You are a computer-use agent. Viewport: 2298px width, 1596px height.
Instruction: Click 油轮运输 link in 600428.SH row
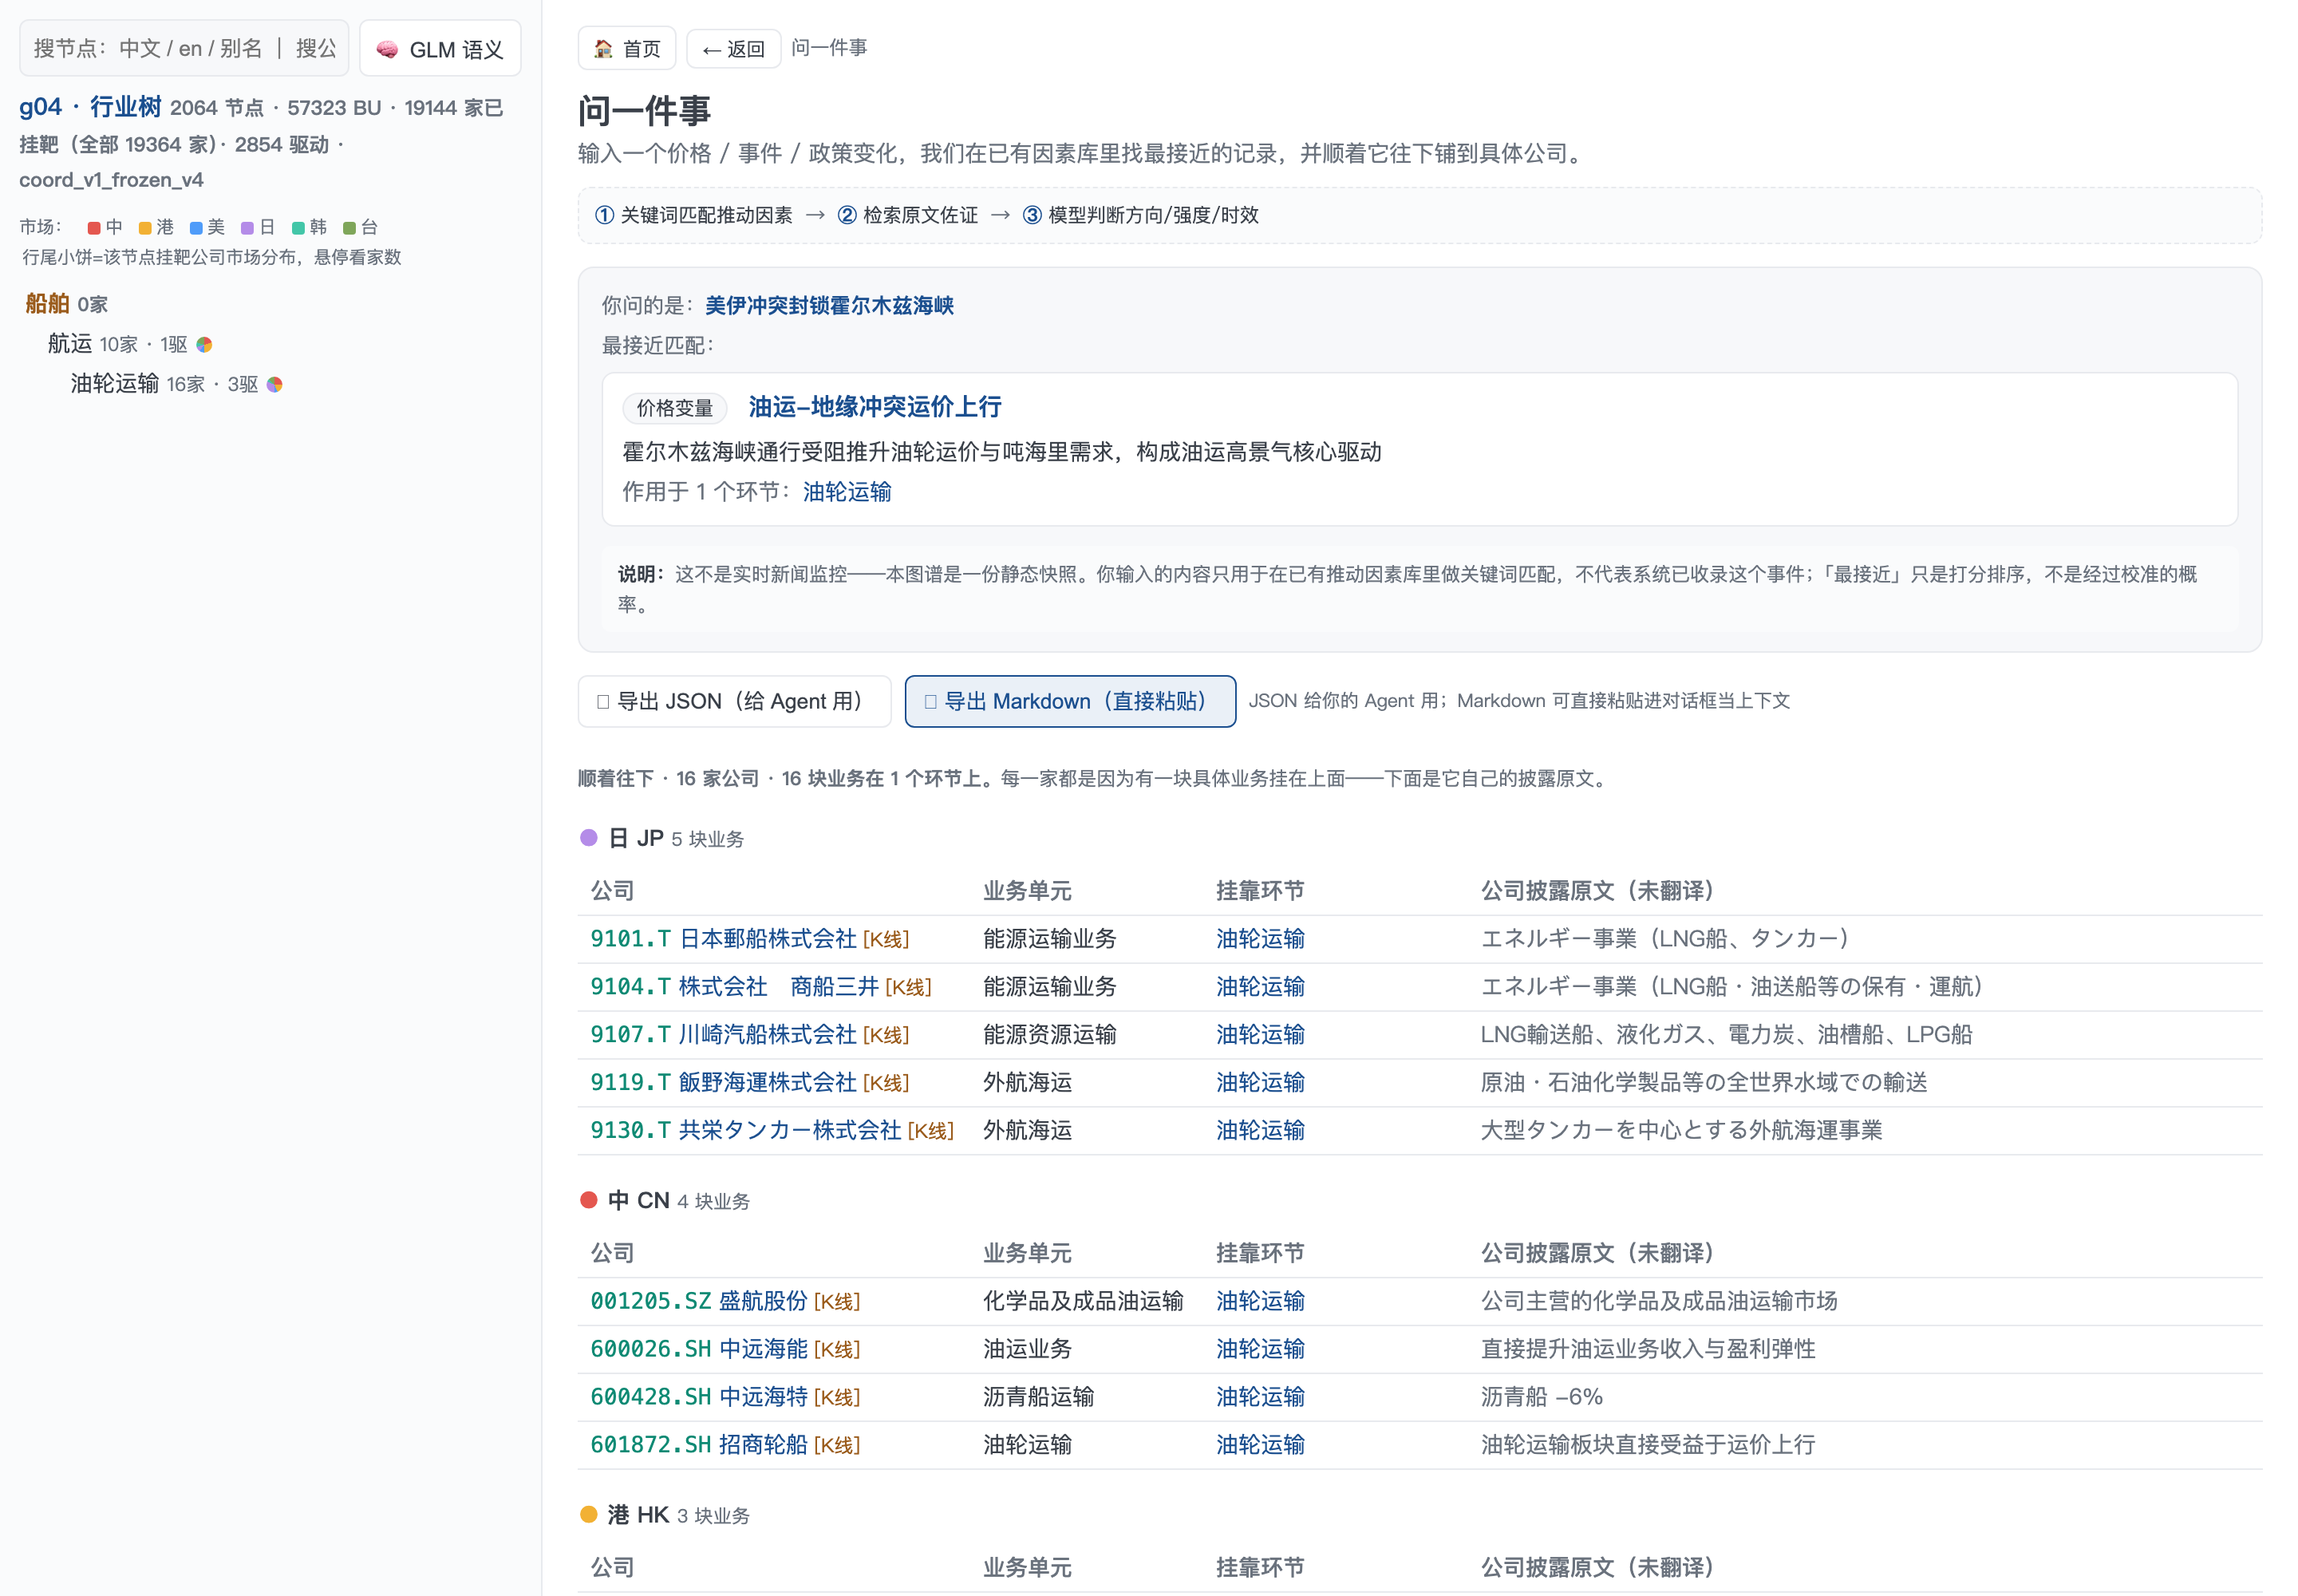click(1260, 1398)
